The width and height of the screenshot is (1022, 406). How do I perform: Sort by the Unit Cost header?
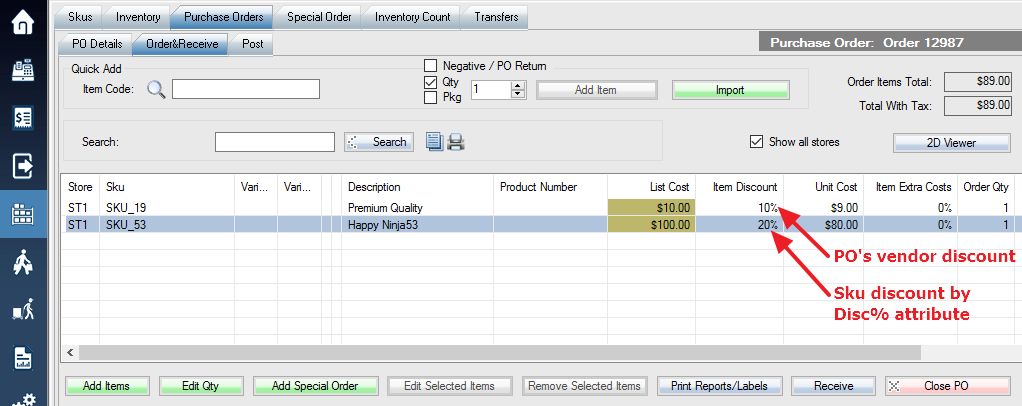coord(824,187)
